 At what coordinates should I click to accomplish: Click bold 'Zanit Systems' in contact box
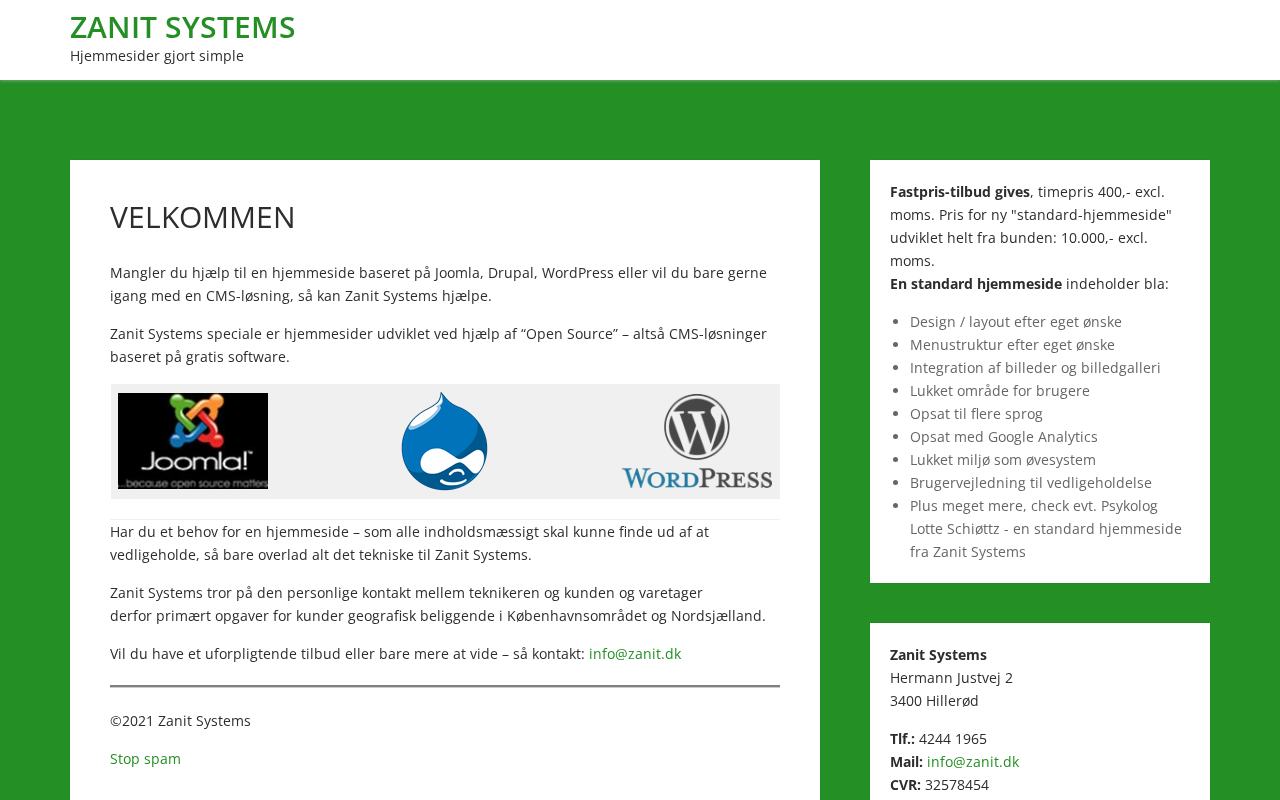coord(938,655)
